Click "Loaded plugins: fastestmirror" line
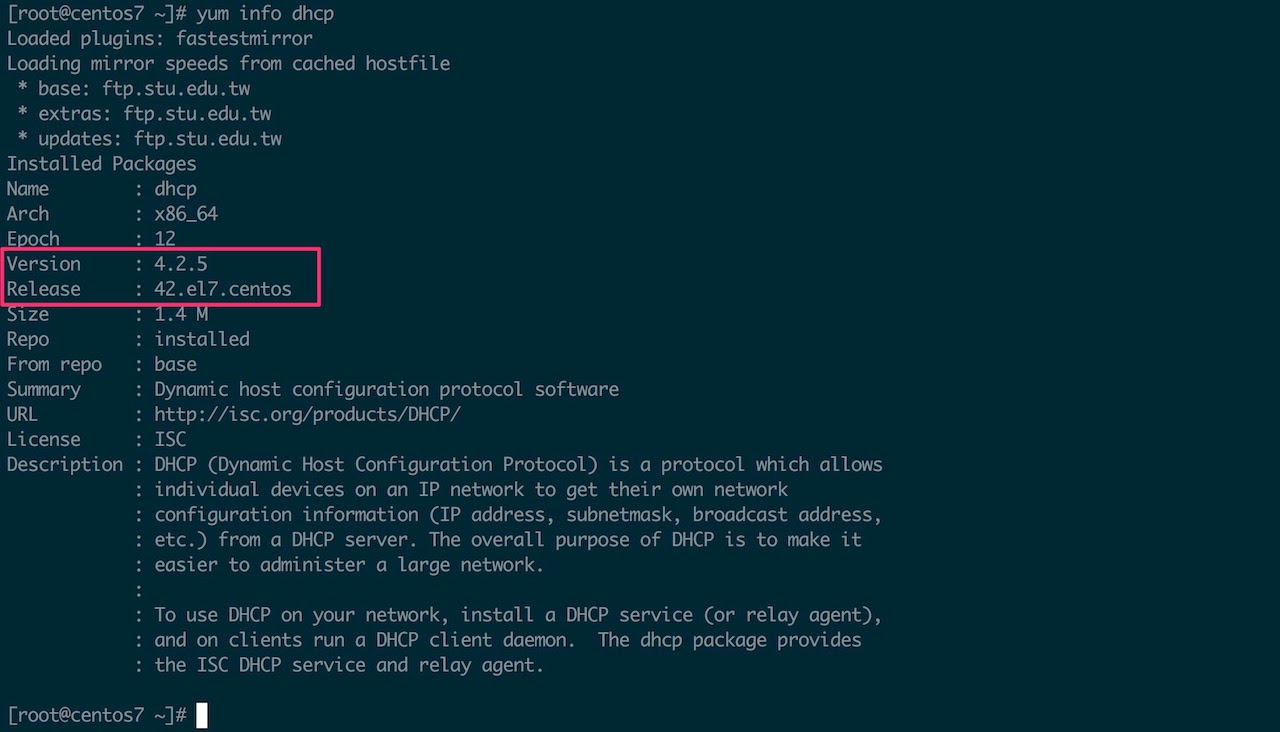This screenshot has width=1280, height=732. pyautogui.click(x=160, y=38)
